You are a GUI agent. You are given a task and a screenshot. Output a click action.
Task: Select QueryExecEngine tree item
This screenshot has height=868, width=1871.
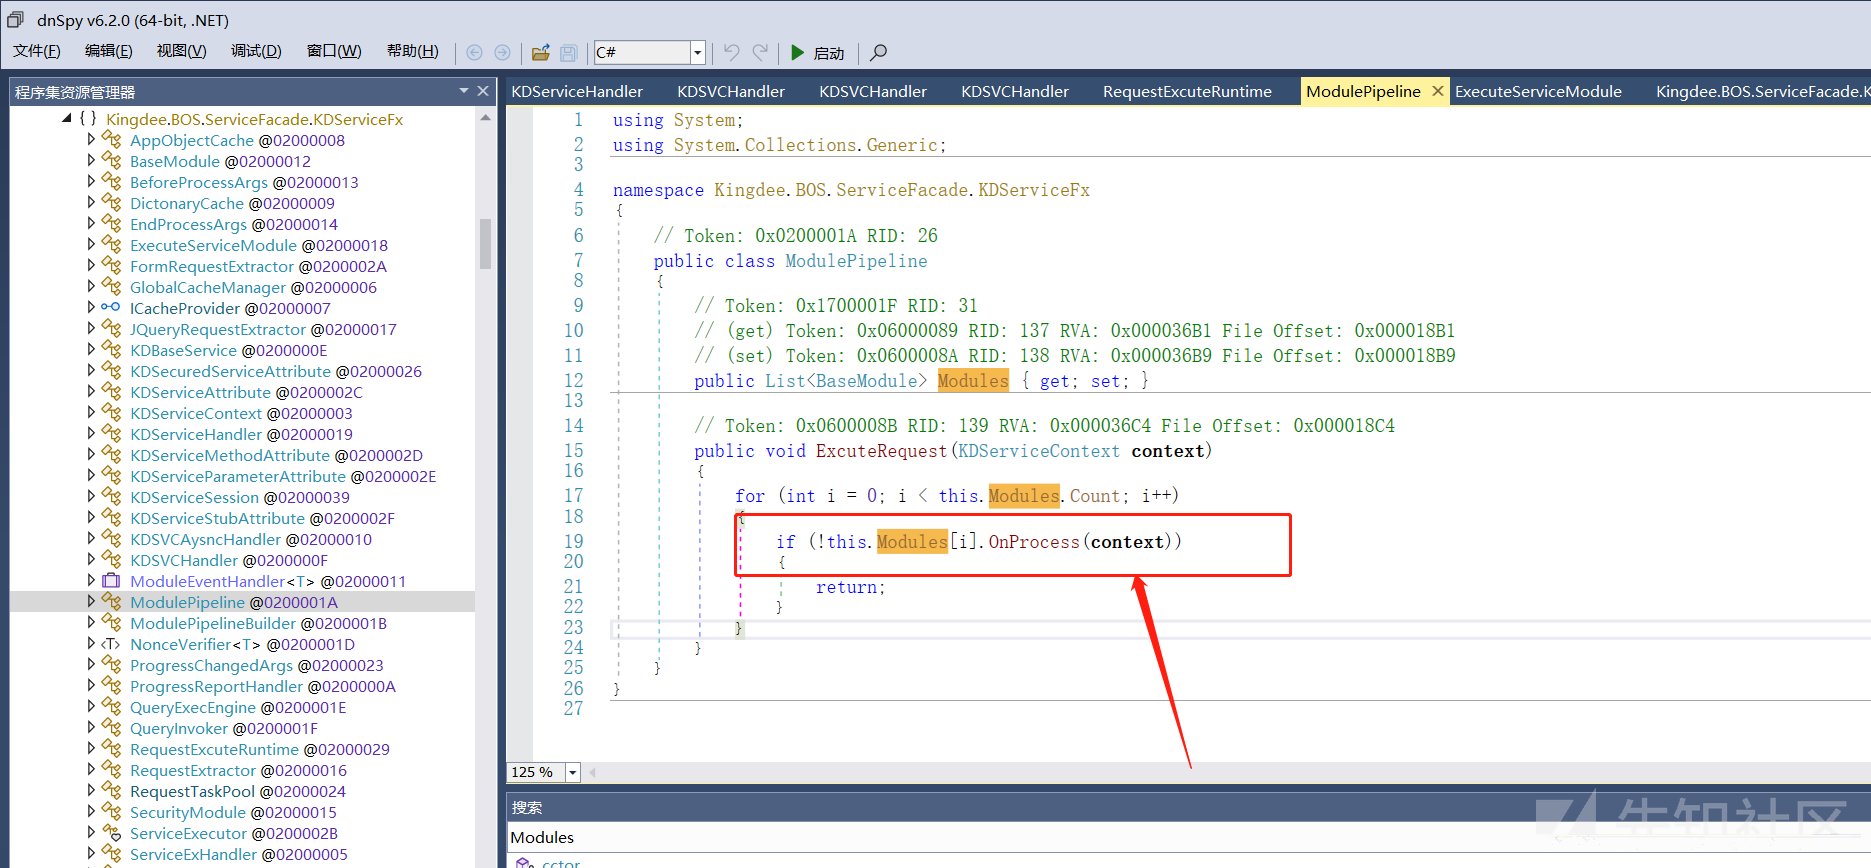pos(238,707)
